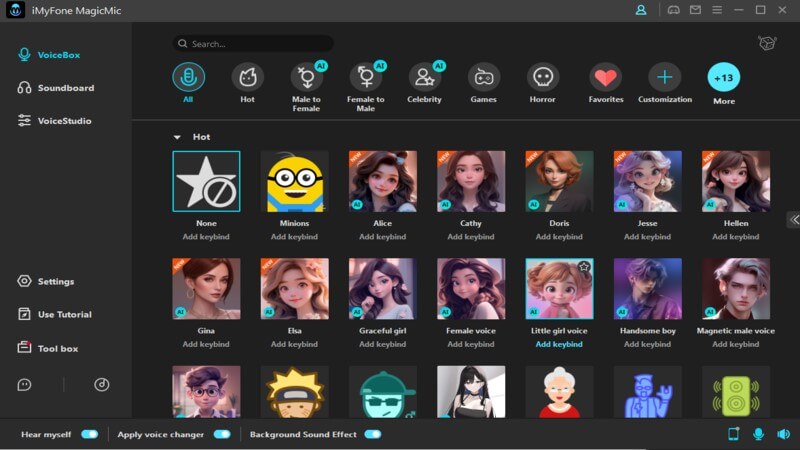Add keybind for Handsome boy

(x=647, y=344)
